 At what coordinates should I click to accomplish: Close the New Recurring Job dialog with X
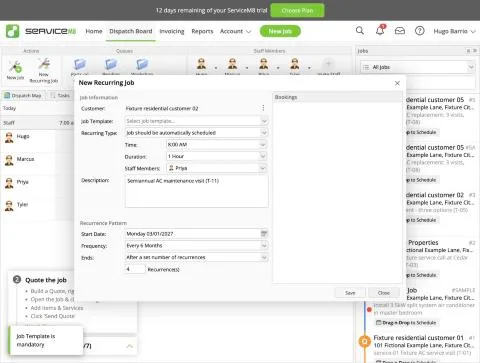click(x=397, y=83)
